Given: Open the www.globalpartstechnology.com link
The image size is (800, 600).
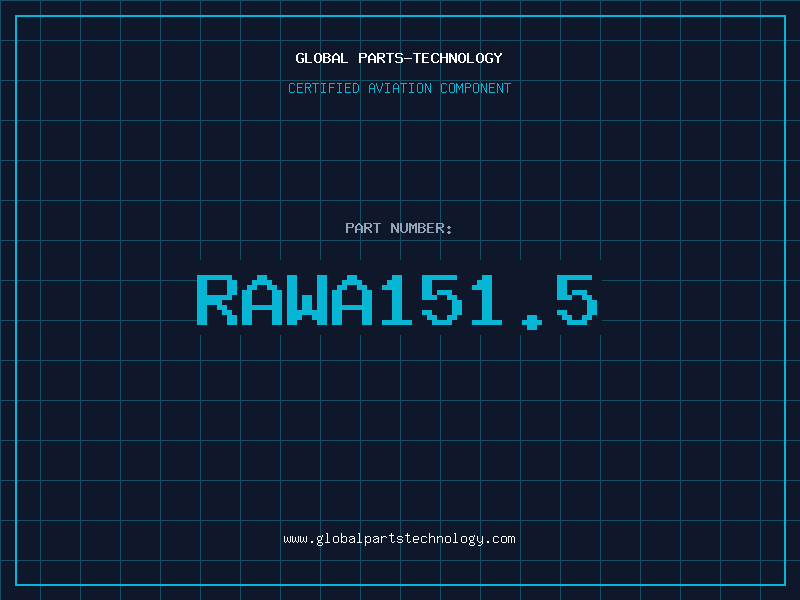Looking at the screenshot, I should pyautogui.click(x=399, y=539).
